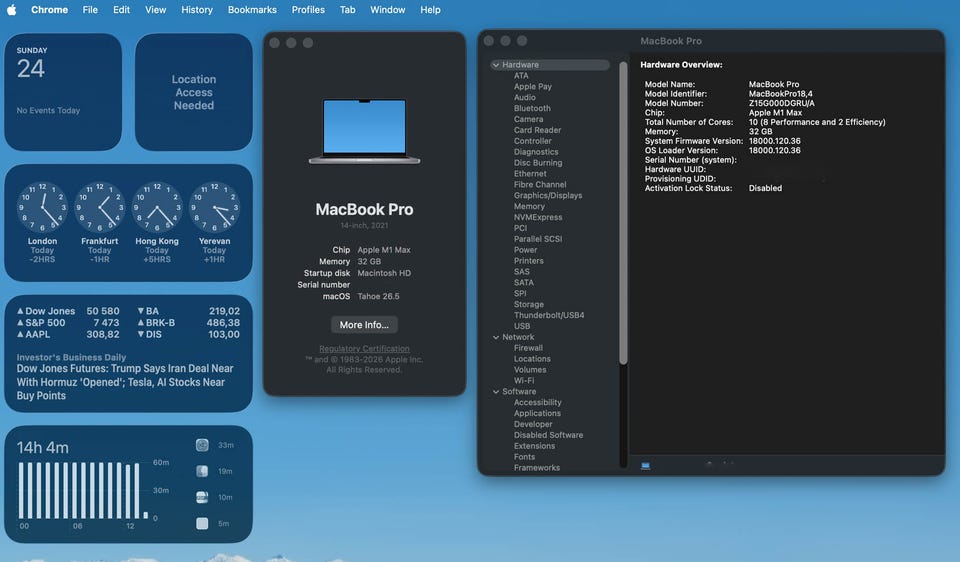This screenshot has height=562, width=960.
Task: Select the app icon with 19m usage
Action: click(202, 471)
